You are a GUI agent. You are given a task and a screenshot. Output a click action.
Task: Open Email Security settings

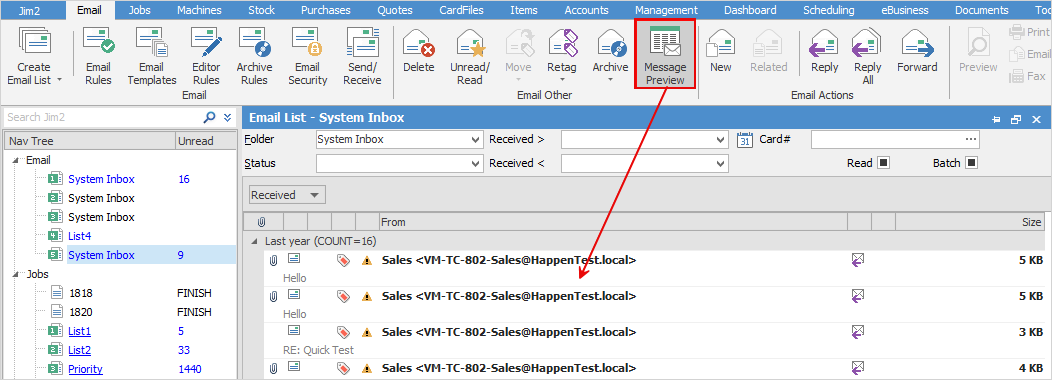[307, 56]
